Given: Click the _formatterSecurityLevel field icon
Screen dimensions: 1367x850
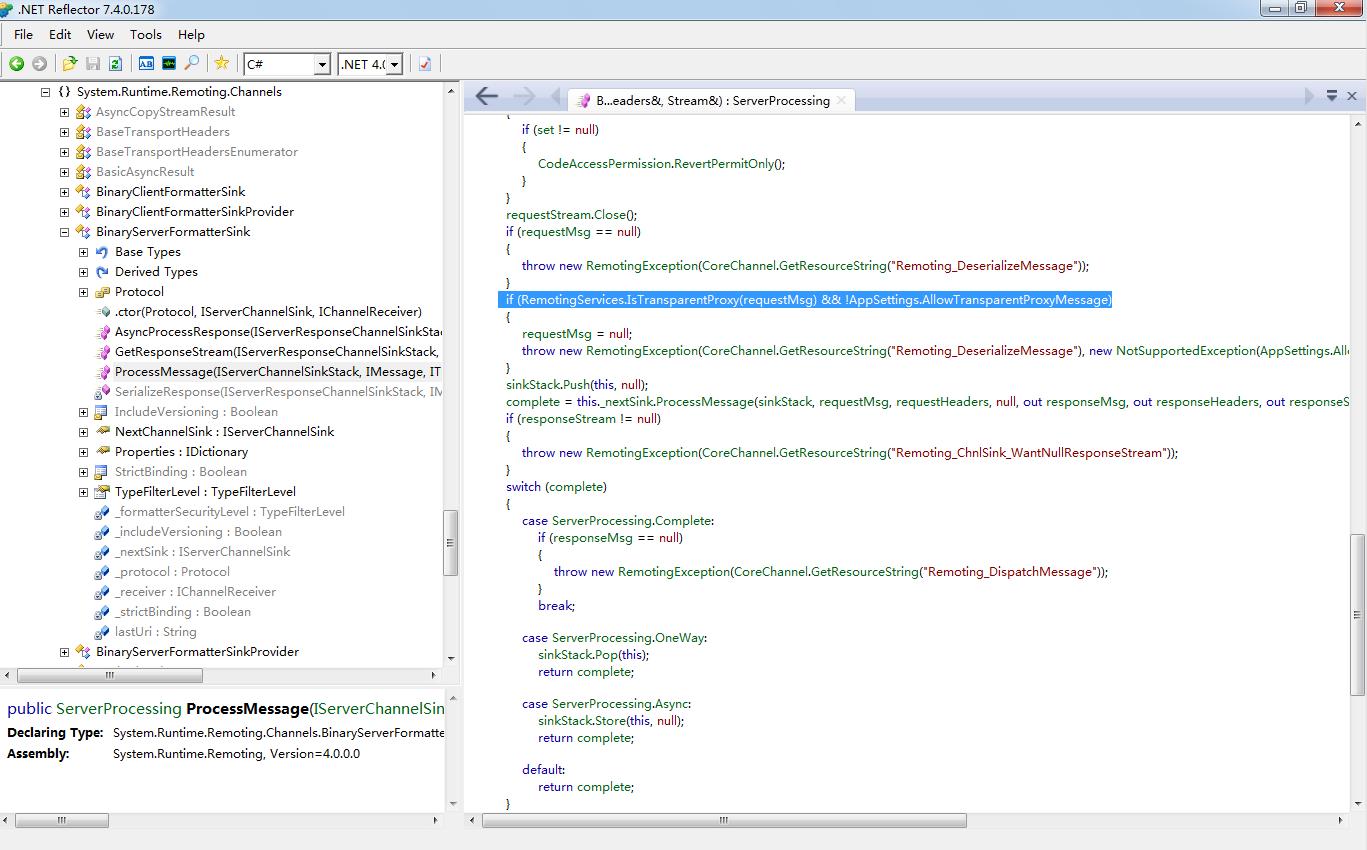Looking at the screenshot, I should tap(102, 512).
